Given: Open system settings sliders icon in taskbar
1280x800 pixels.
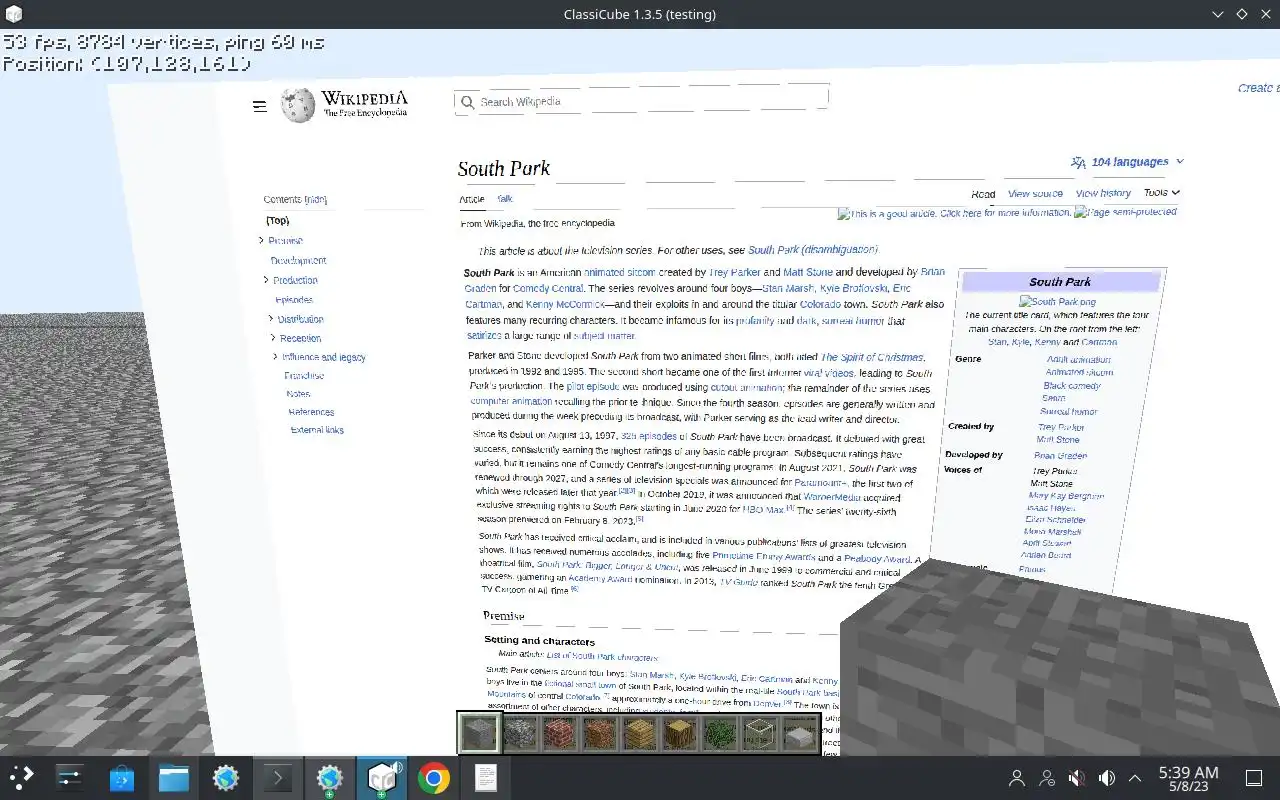Looking at the screenshot, I should (70, 777).
